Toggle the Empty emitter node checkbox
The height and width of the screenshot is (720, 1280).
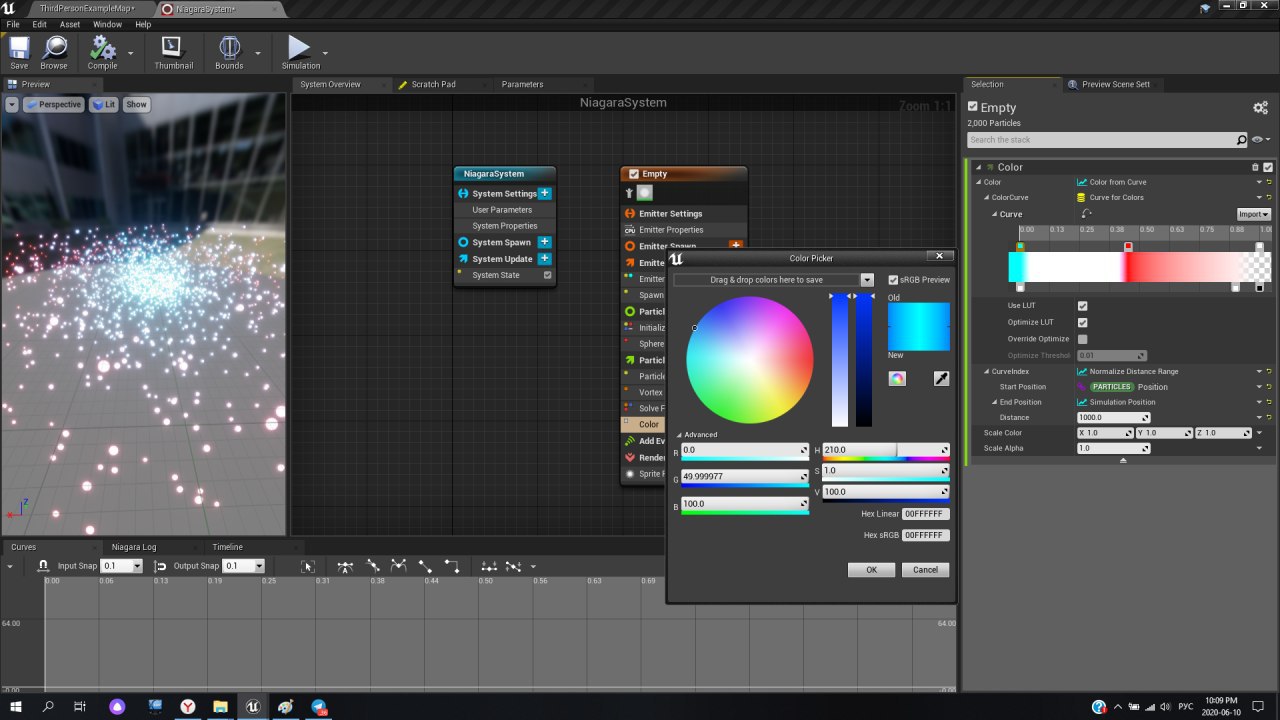[633, 174]
